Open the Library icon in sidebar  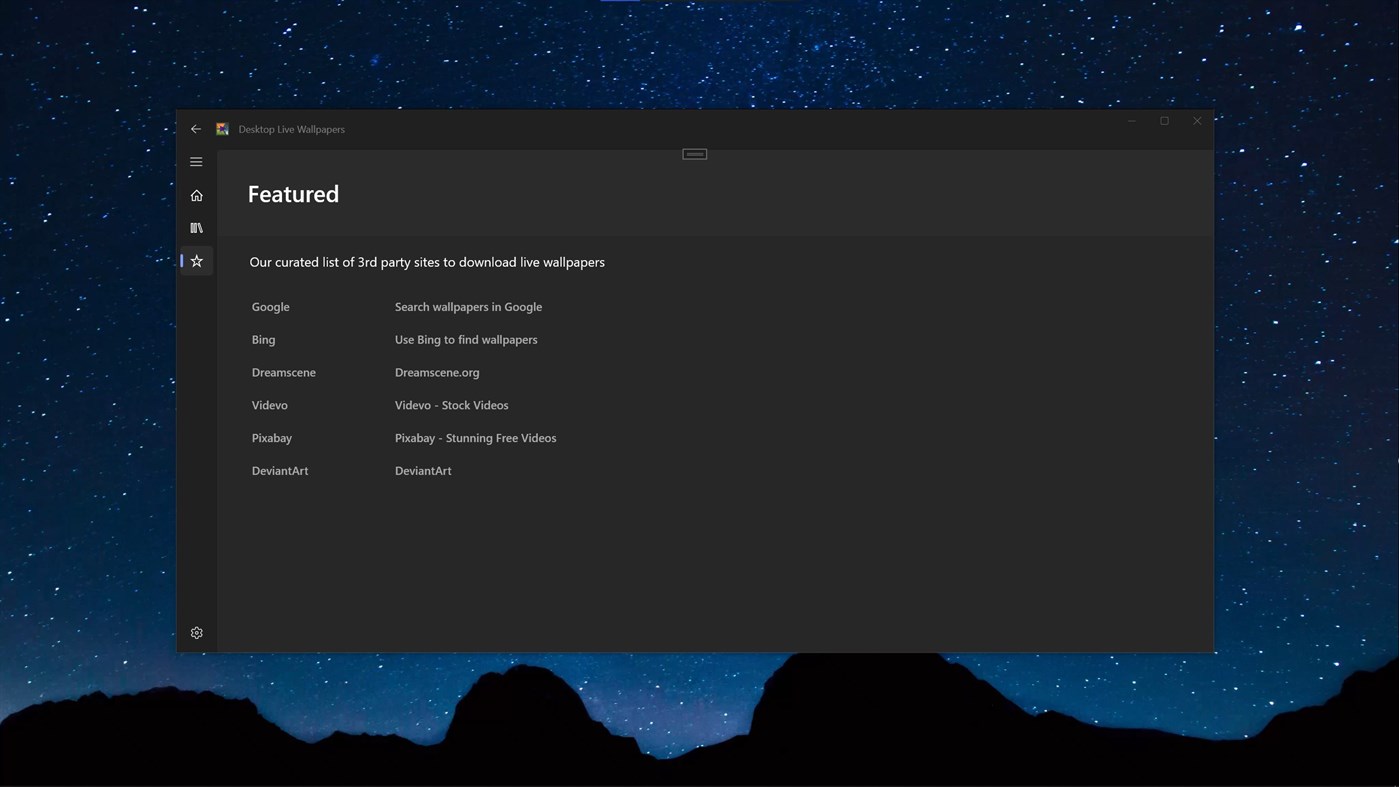(x=196, y=228)
